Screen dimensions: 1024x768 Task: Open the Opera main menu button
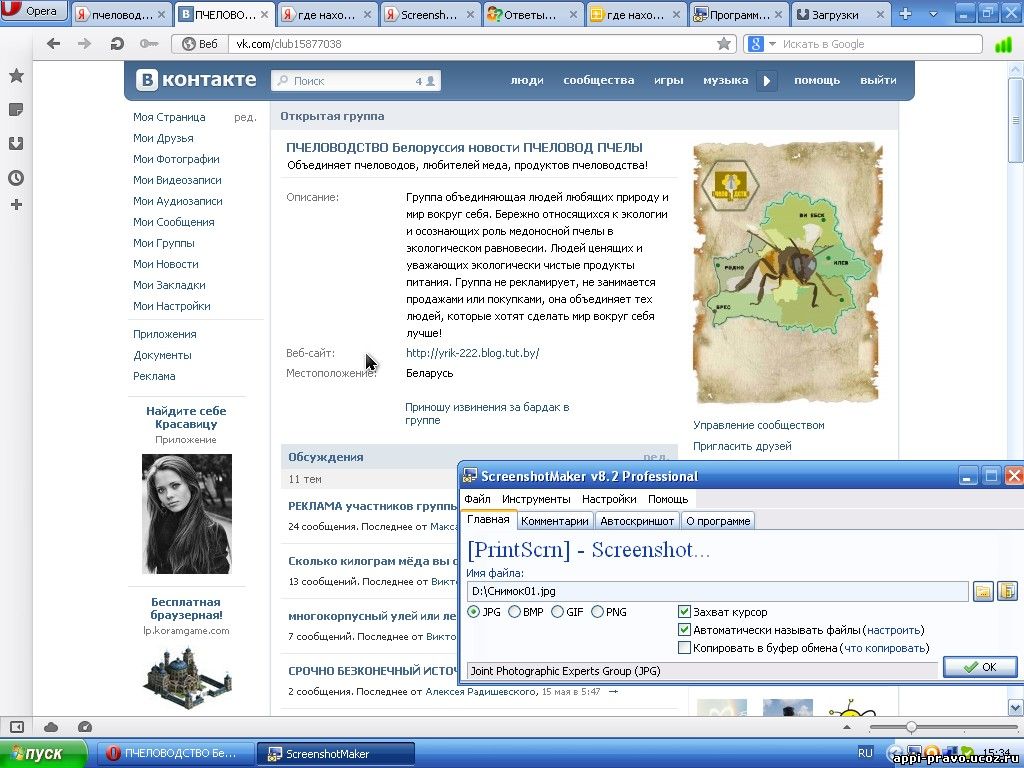click(x=34, y=11)
